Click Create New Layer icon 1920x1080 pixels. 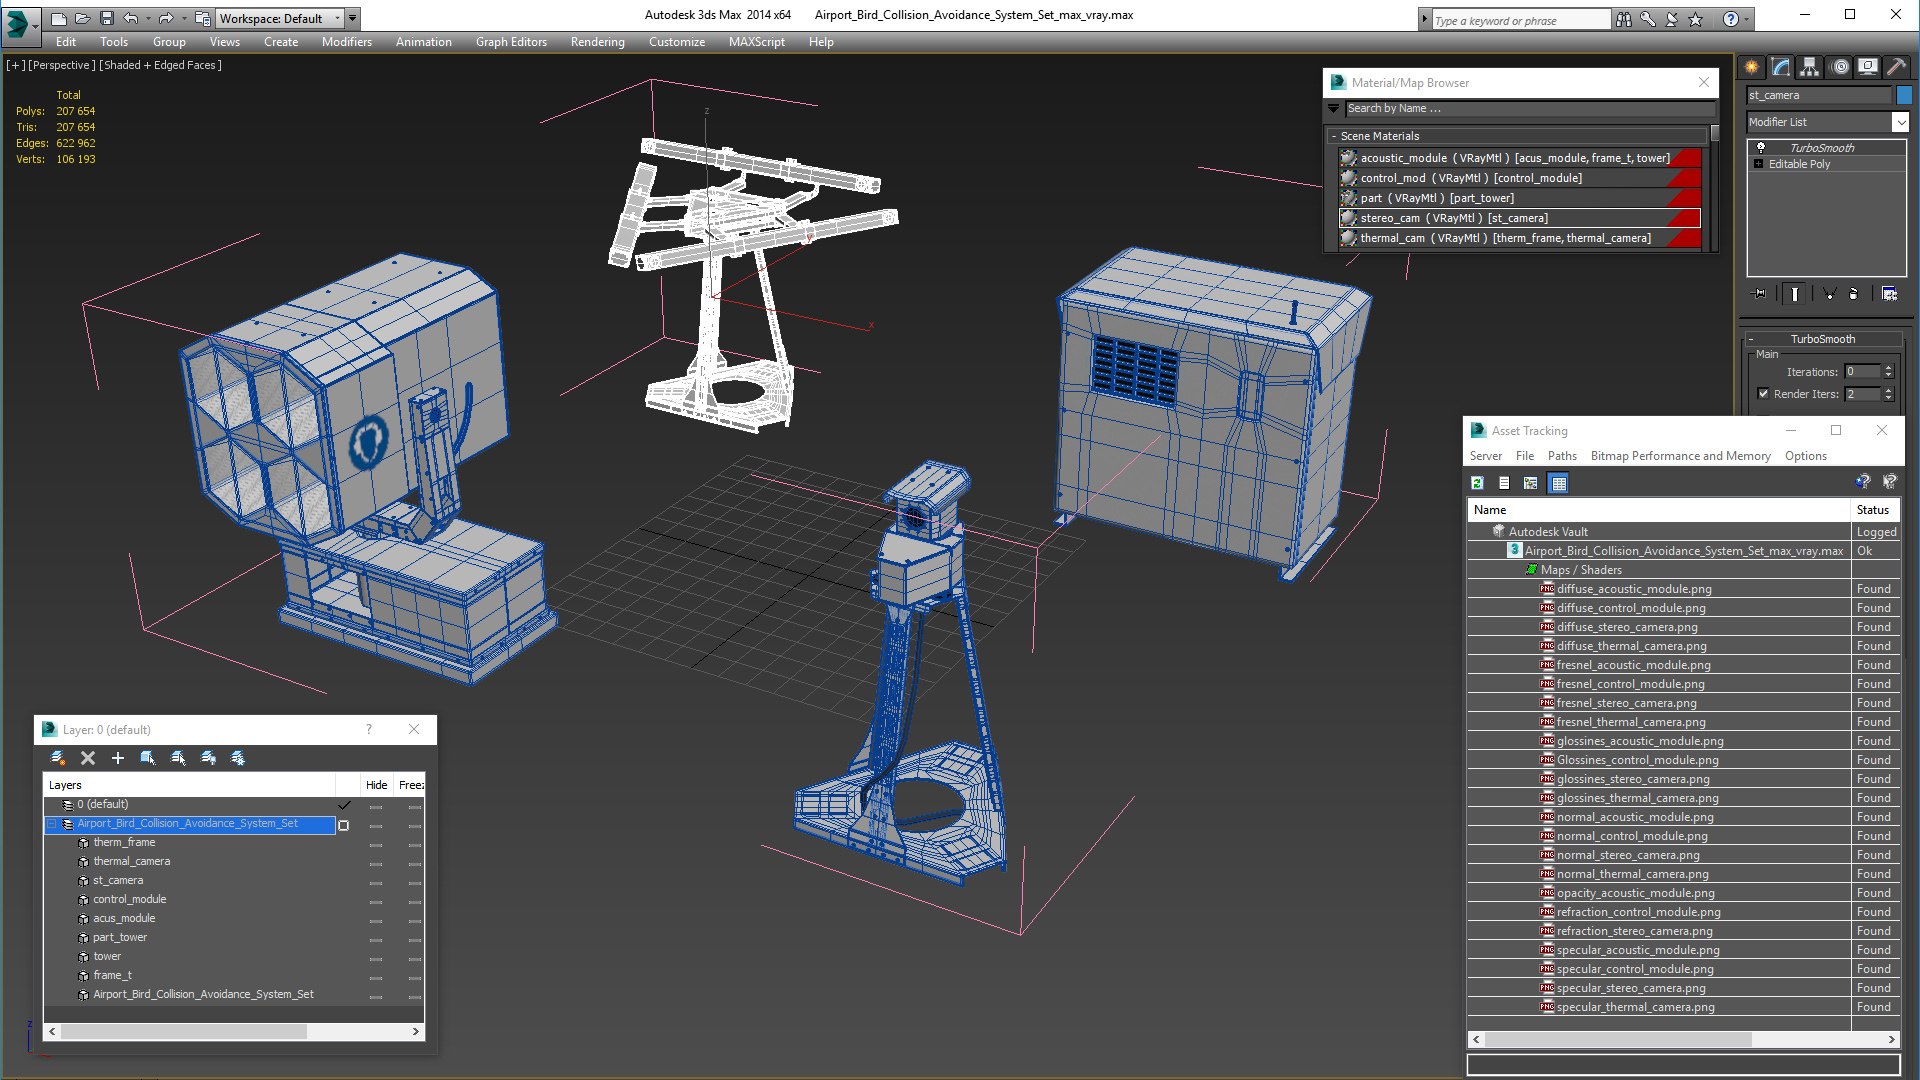[x=58, y=758]
